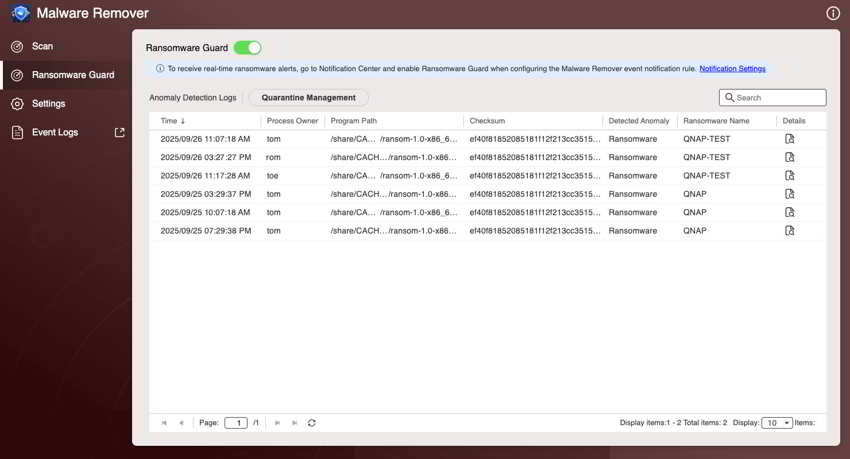Open details icon for 03:27:27 PM log
The image size is (850, 459).
pos(789,157)
